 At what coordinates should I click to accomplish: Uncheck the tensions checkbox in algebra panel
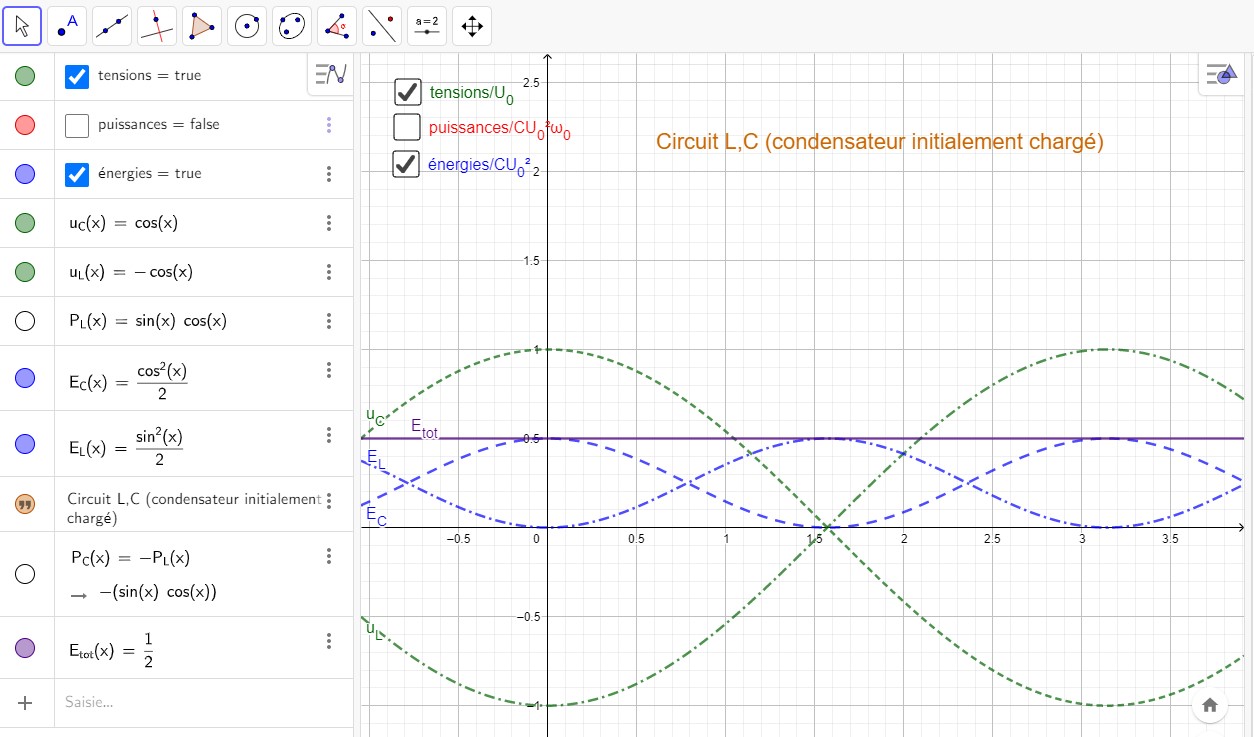pos(77,76)
